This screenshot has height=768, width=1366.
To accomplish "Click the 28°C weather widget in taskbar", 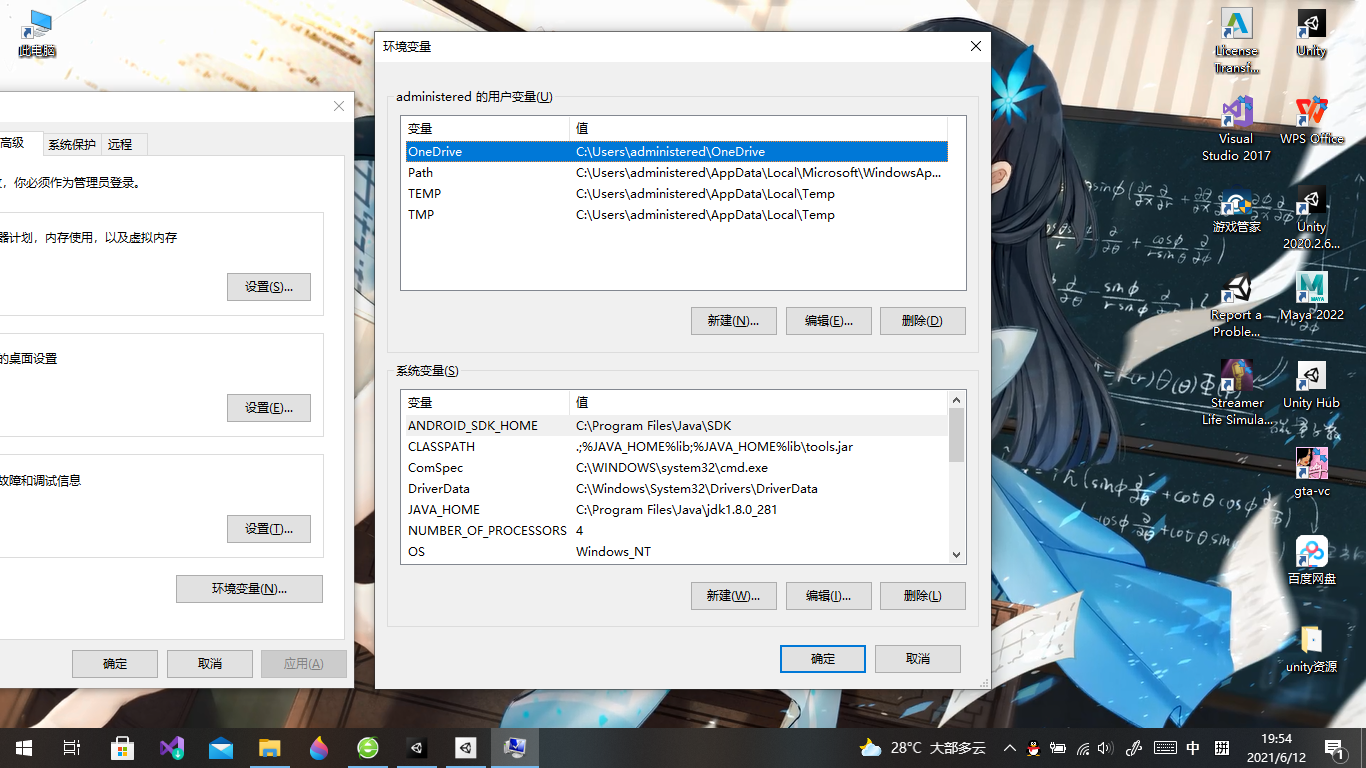I will [922, 748].
